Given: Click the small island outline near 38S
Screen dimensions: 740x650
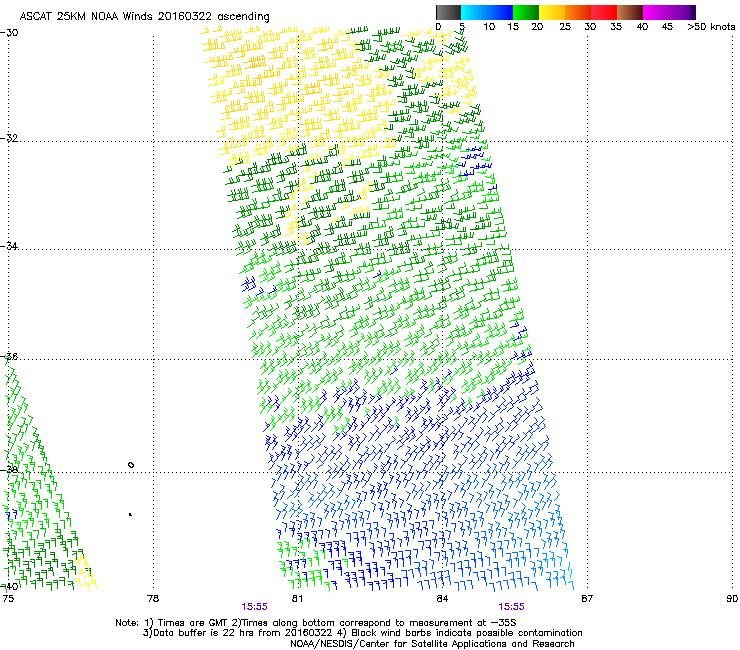Looking at the screenshot, I should coord(131,465).
